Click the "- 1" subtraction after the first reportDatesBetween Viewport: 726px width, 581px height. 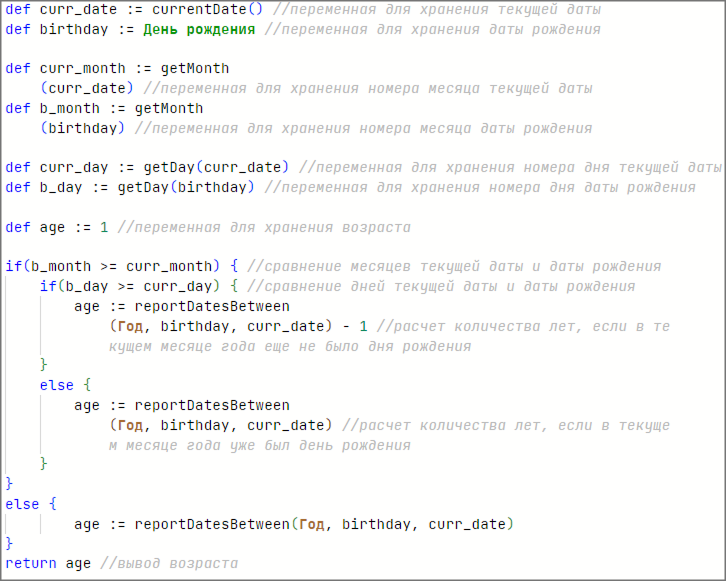[x=355, y=326]
